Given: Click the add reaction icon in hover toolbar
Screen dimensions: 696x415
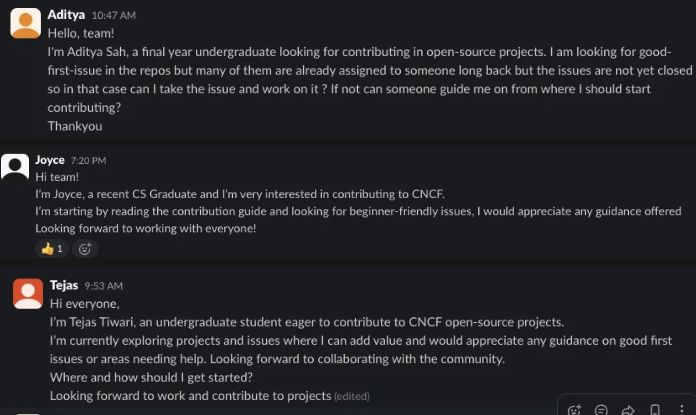Looking at the screenshot, I should [574, 410].
